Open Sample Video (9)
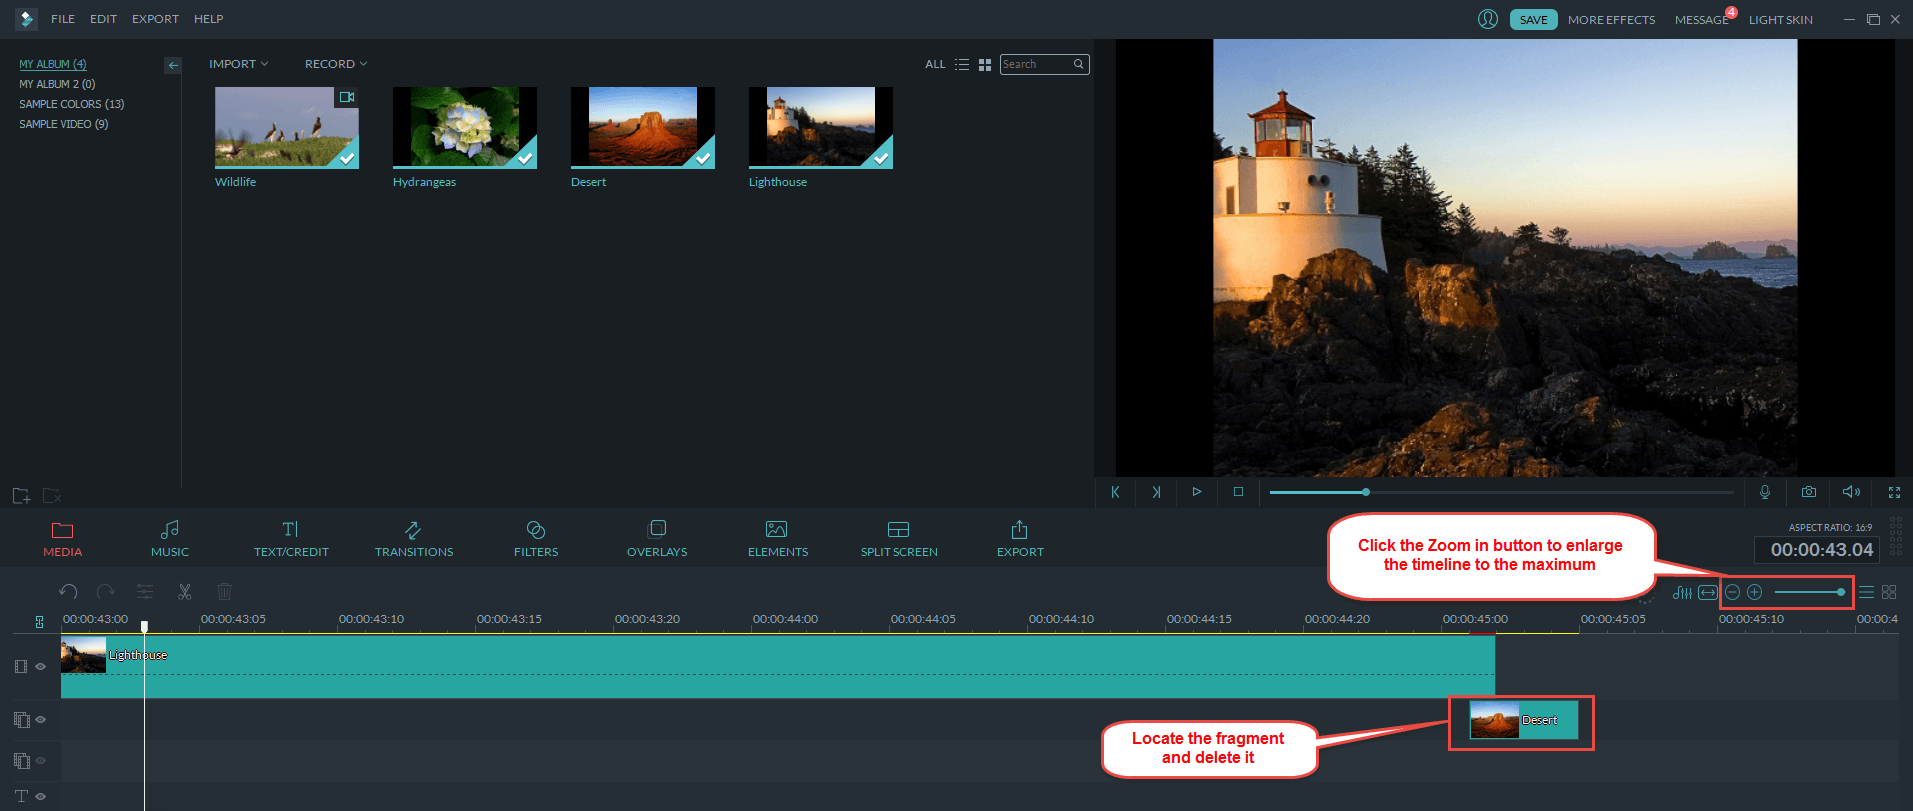The image size is (1913, 811). click(64, 124)
